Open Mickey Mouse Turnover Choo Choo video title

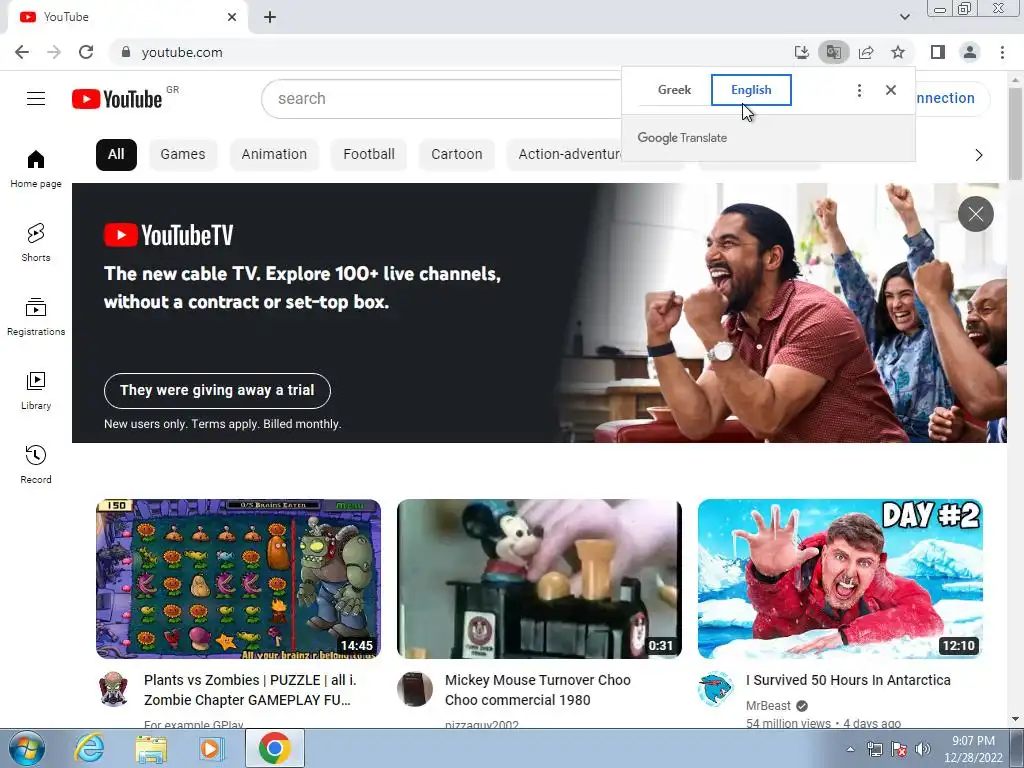537,690
